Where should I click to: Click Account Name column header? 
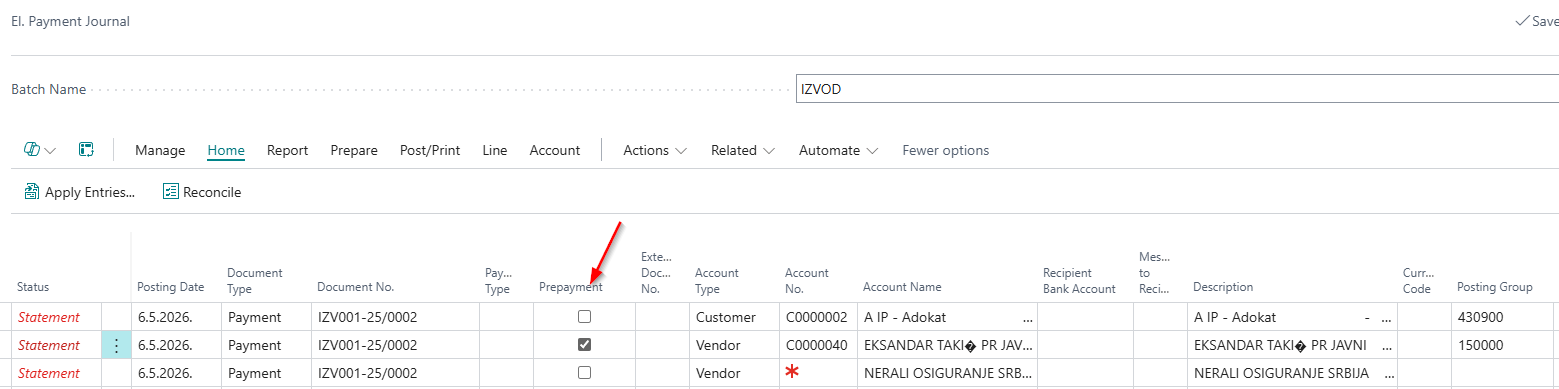click(902, 287)
